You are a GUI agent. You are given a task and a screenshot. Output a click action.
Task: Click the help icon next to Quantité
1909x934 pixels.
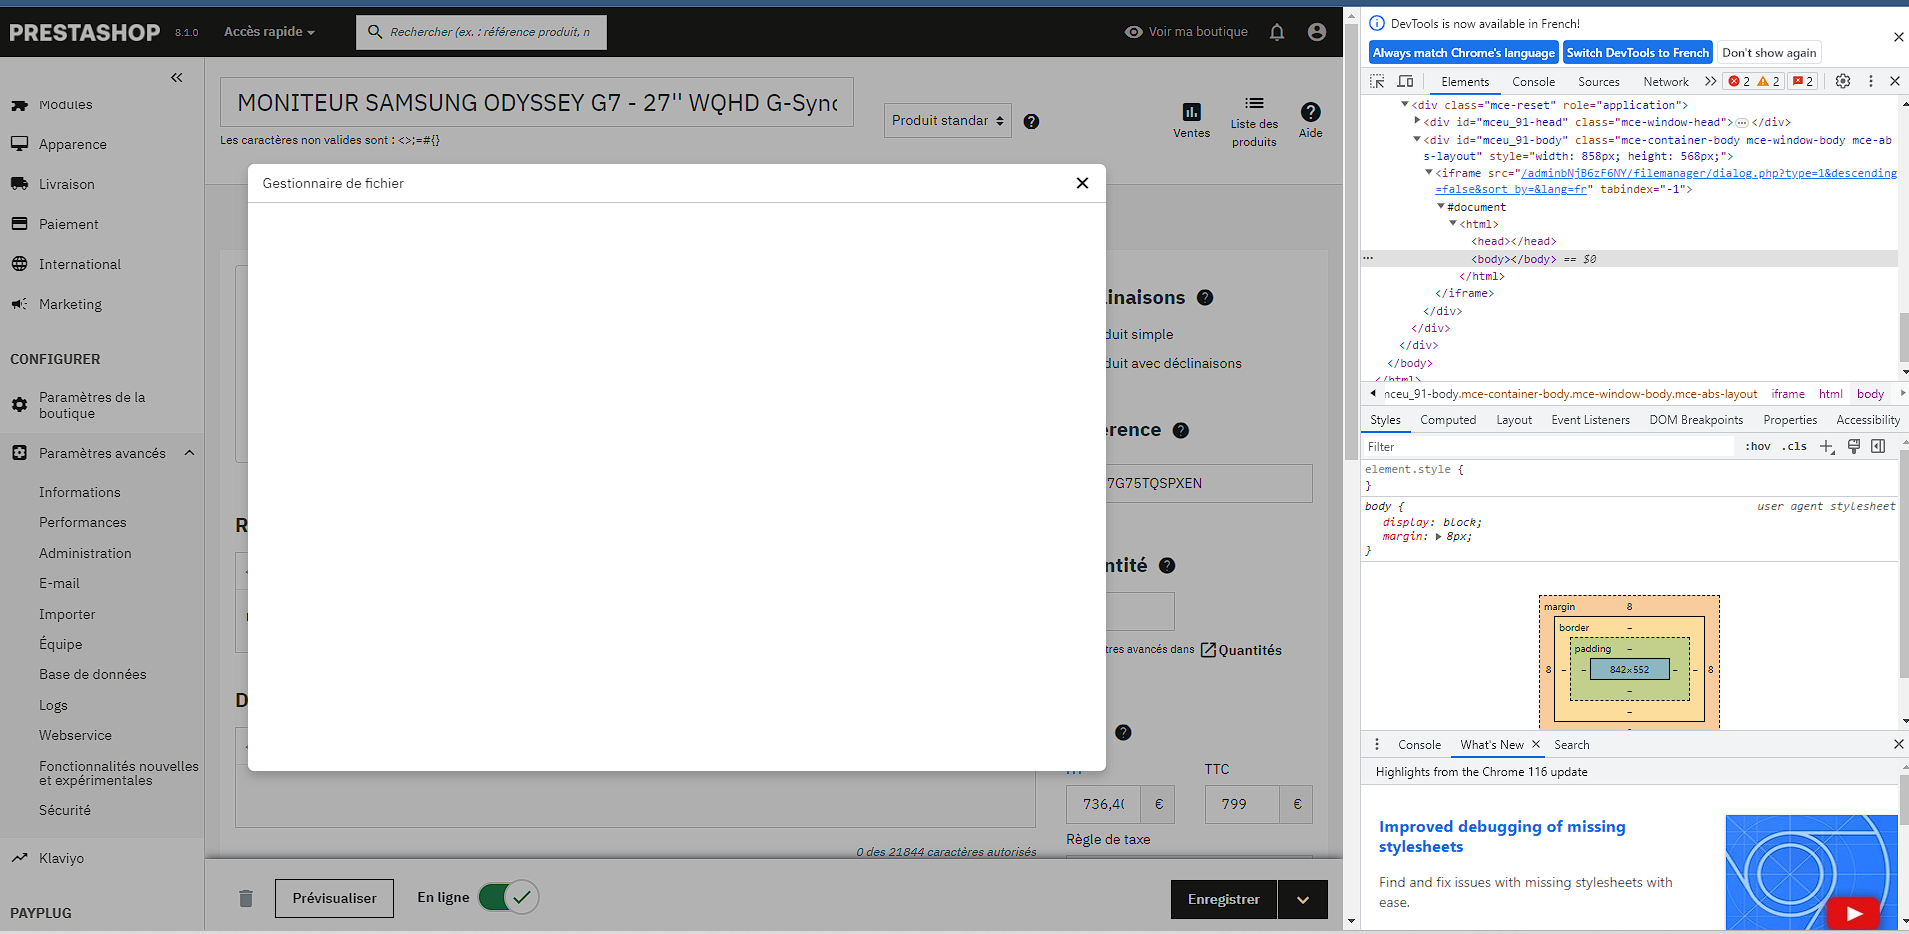click(1166, 565)
